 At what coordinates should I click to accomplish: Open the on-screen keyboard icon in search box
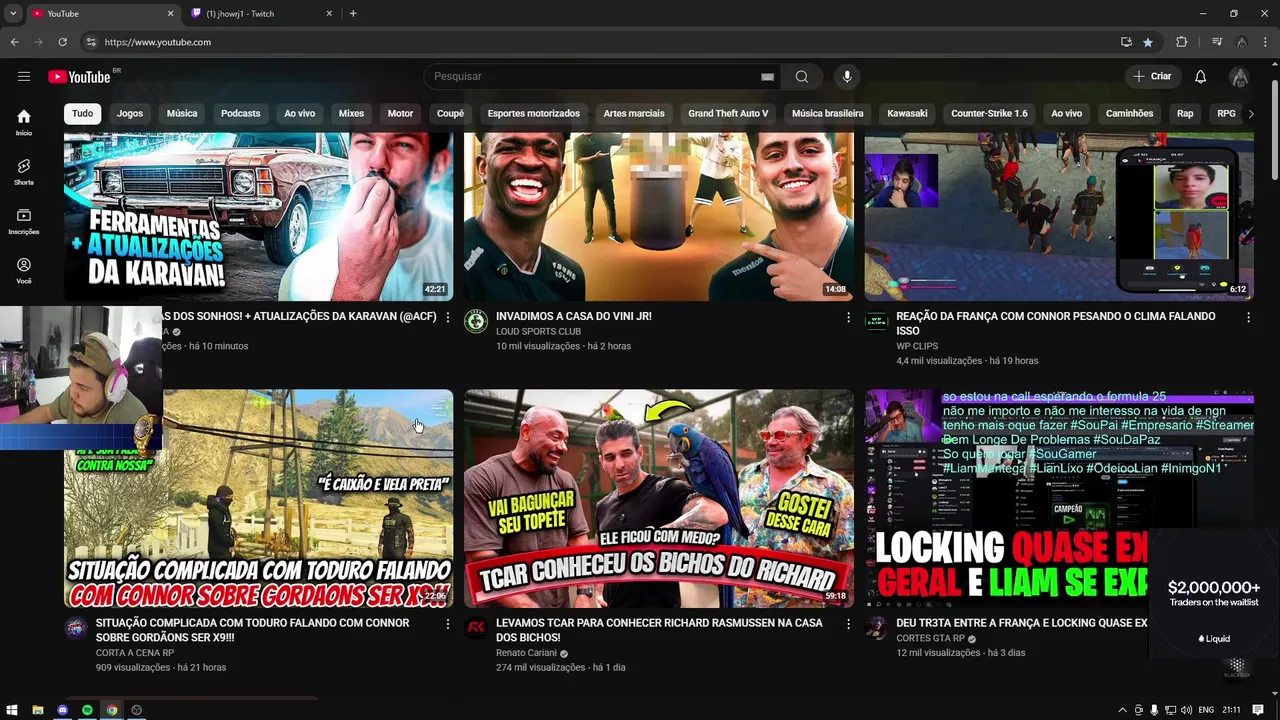click(767, 77)
